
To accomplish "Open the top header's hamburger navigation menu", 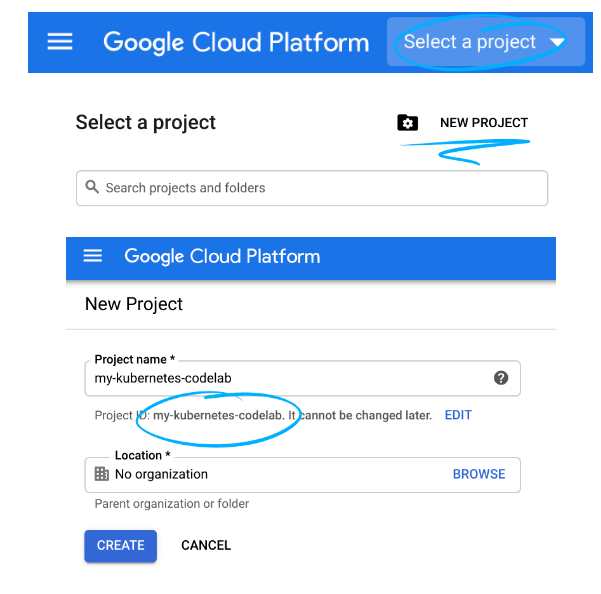I will click(x=60, y=41).
